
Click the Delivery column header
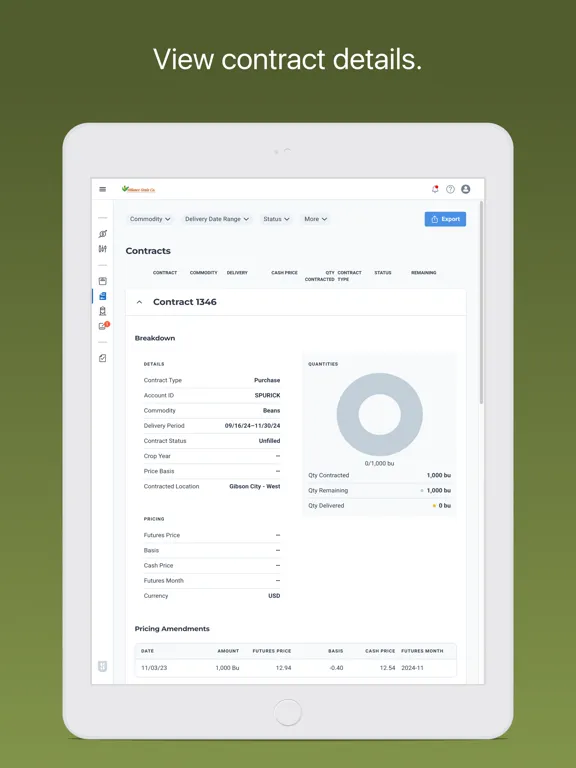[x=237, y=272]
